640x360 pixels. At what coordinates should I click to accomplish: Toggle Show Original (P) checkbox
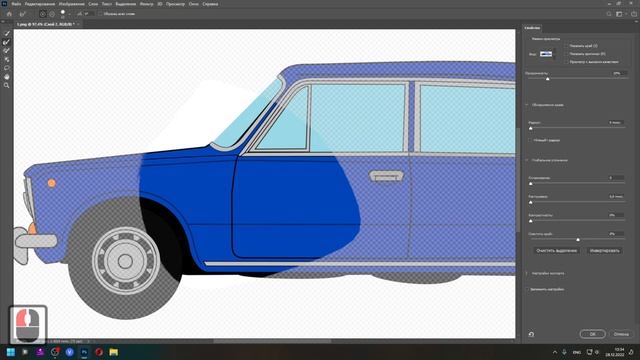click(x=567, y=54)
